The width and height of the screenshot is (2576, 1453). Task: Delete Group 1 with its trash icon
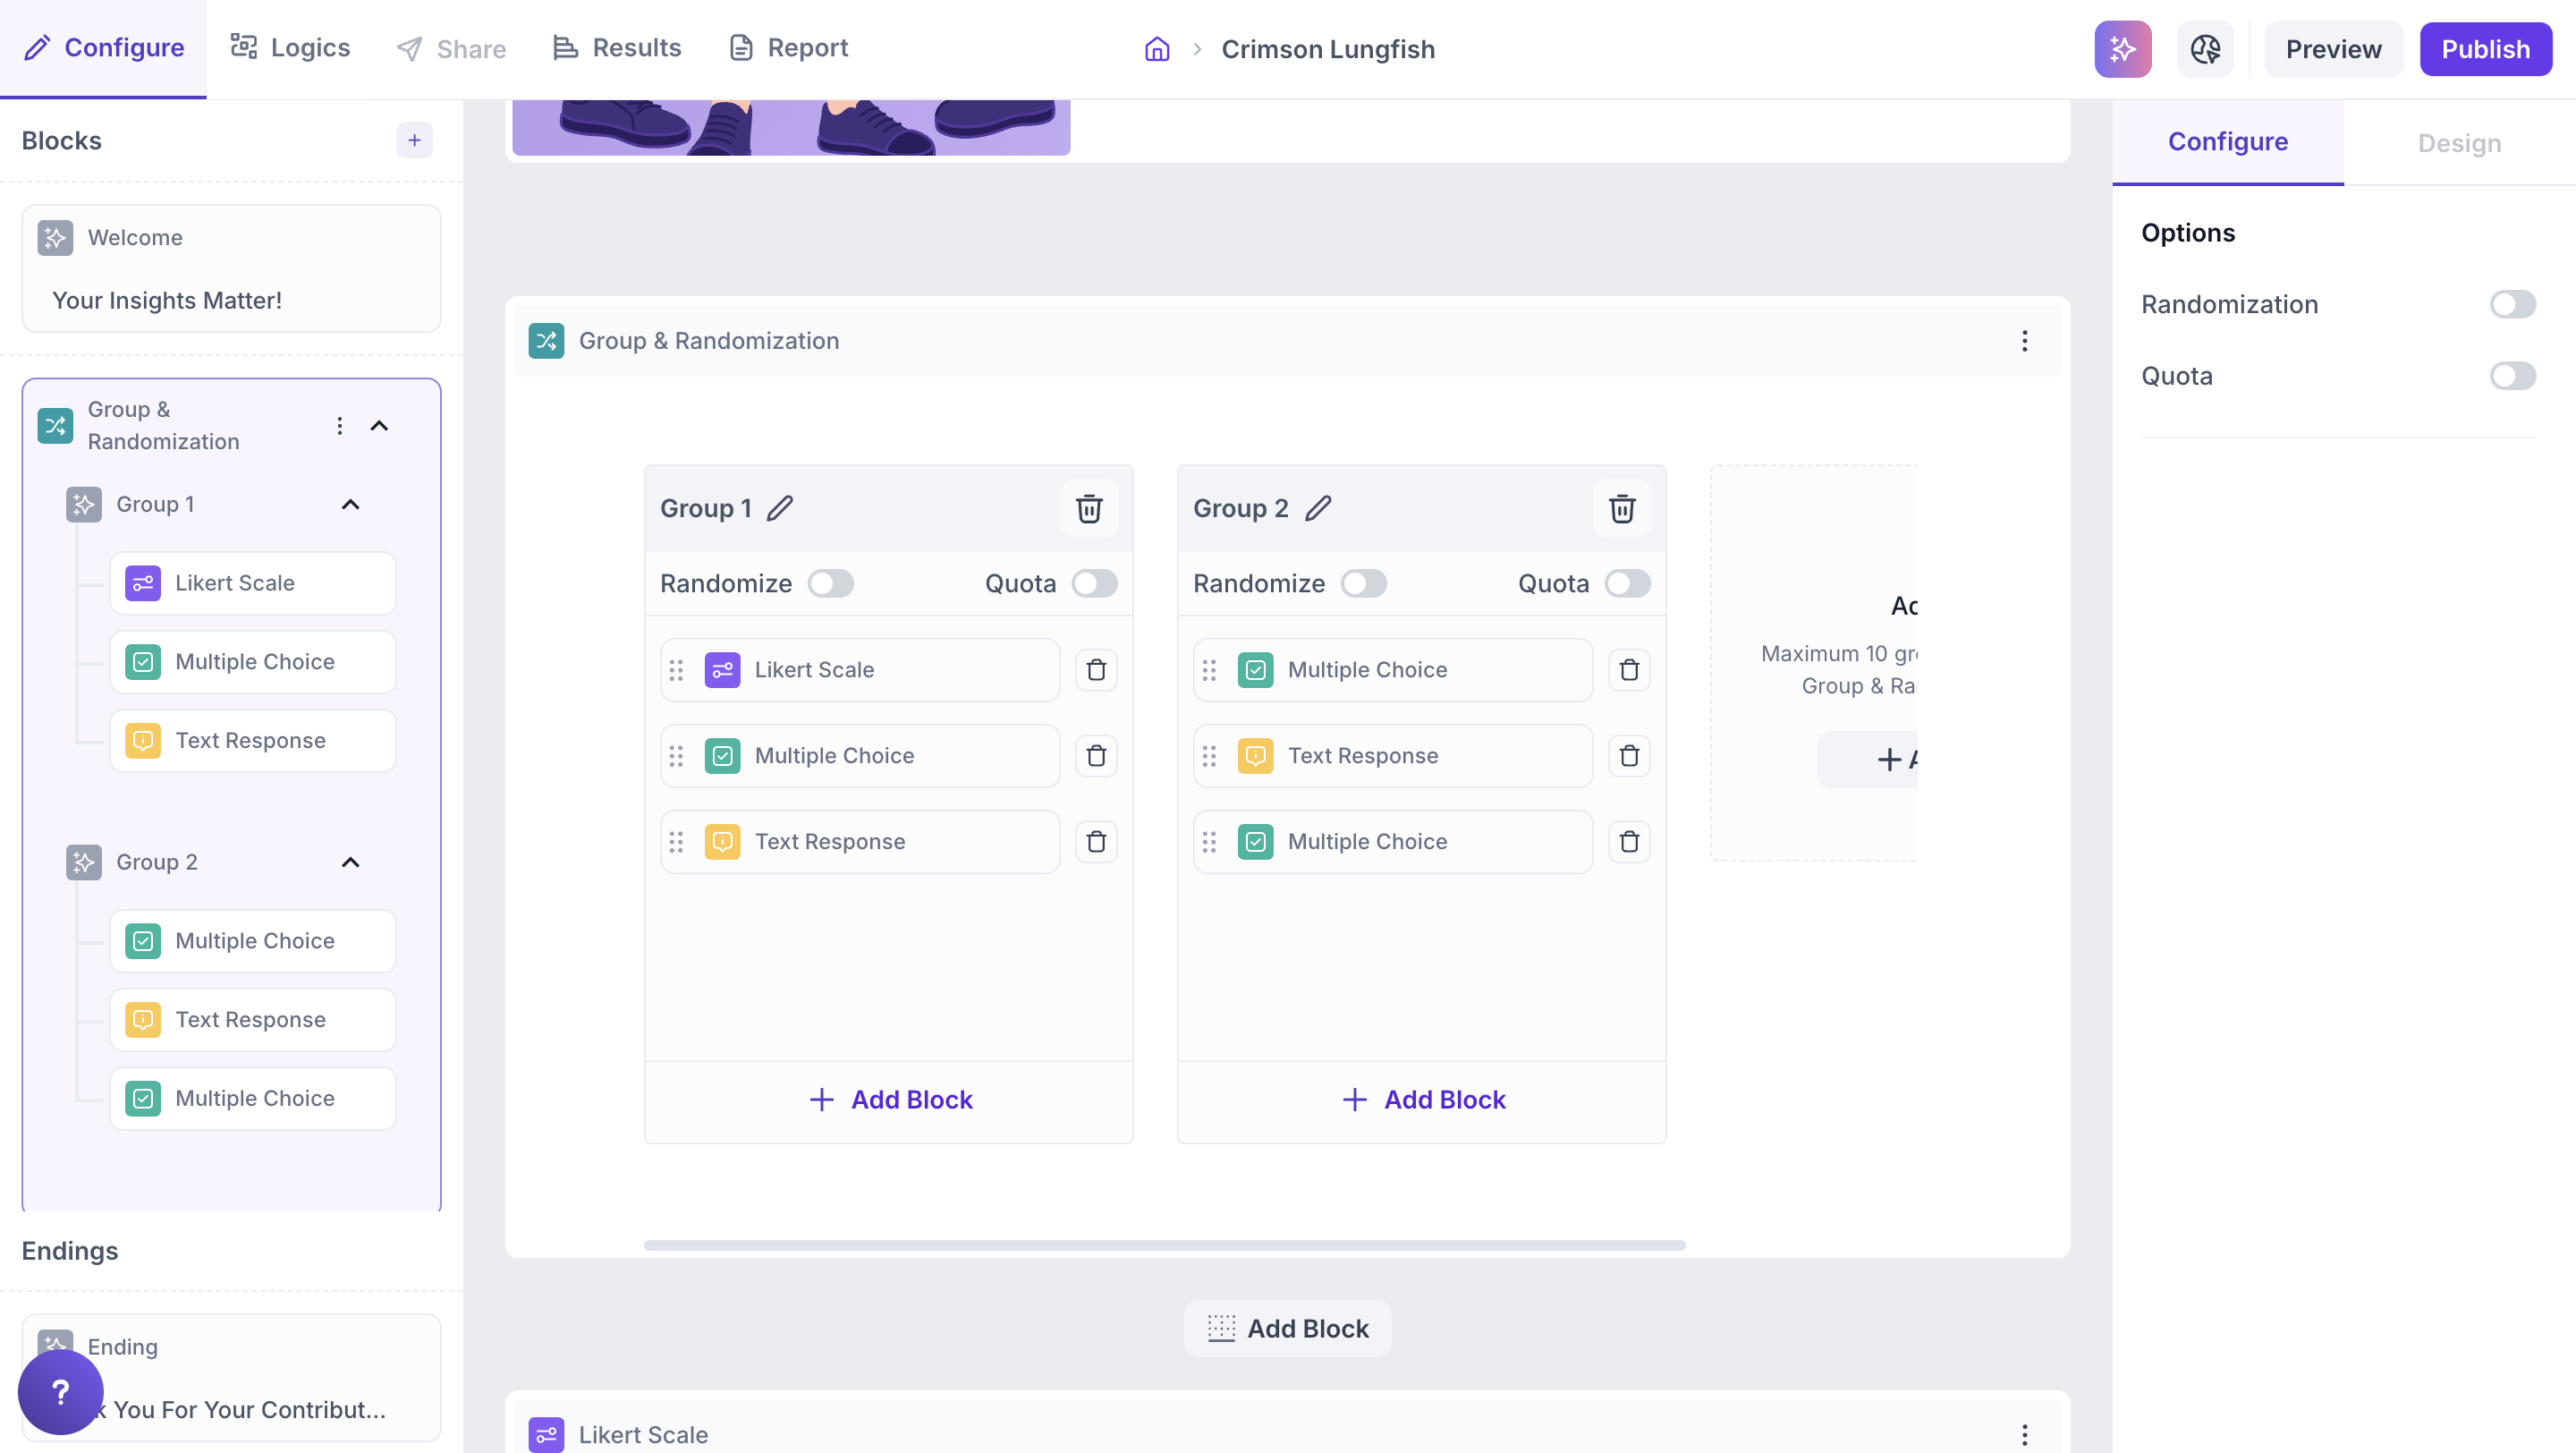coord(1089,508)
